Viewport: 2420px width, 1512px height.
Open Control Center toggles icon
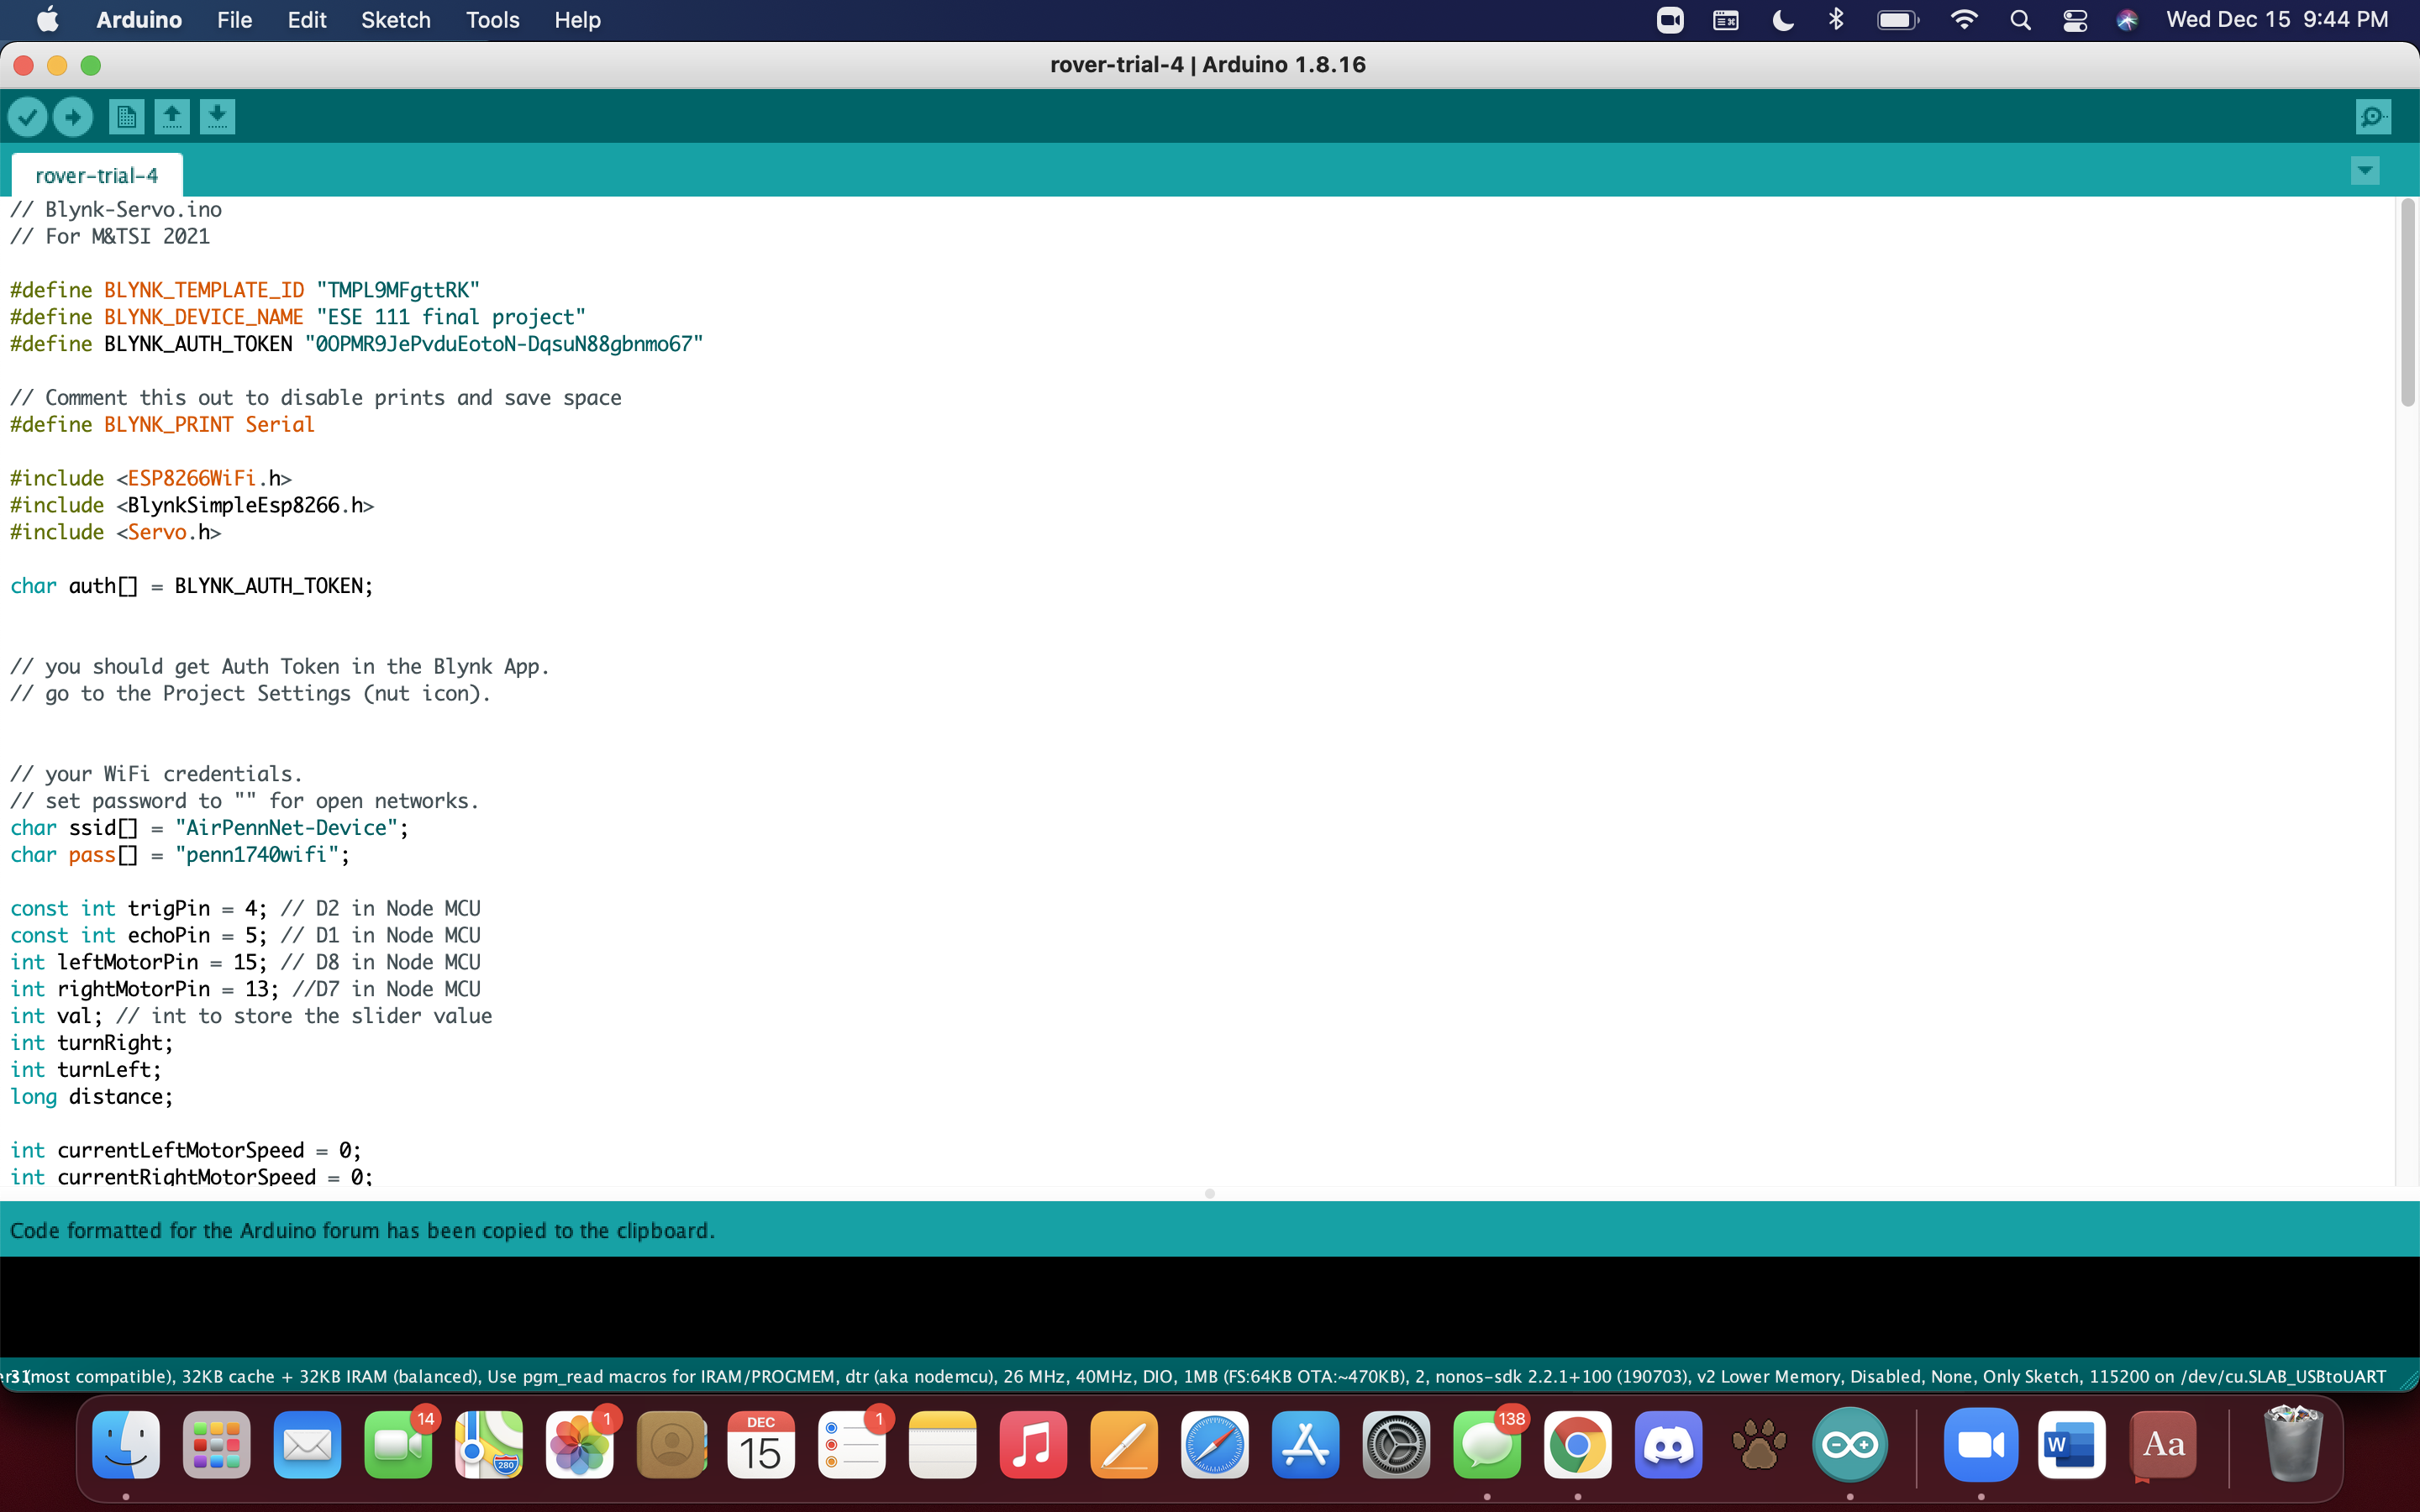point(2075,20)
